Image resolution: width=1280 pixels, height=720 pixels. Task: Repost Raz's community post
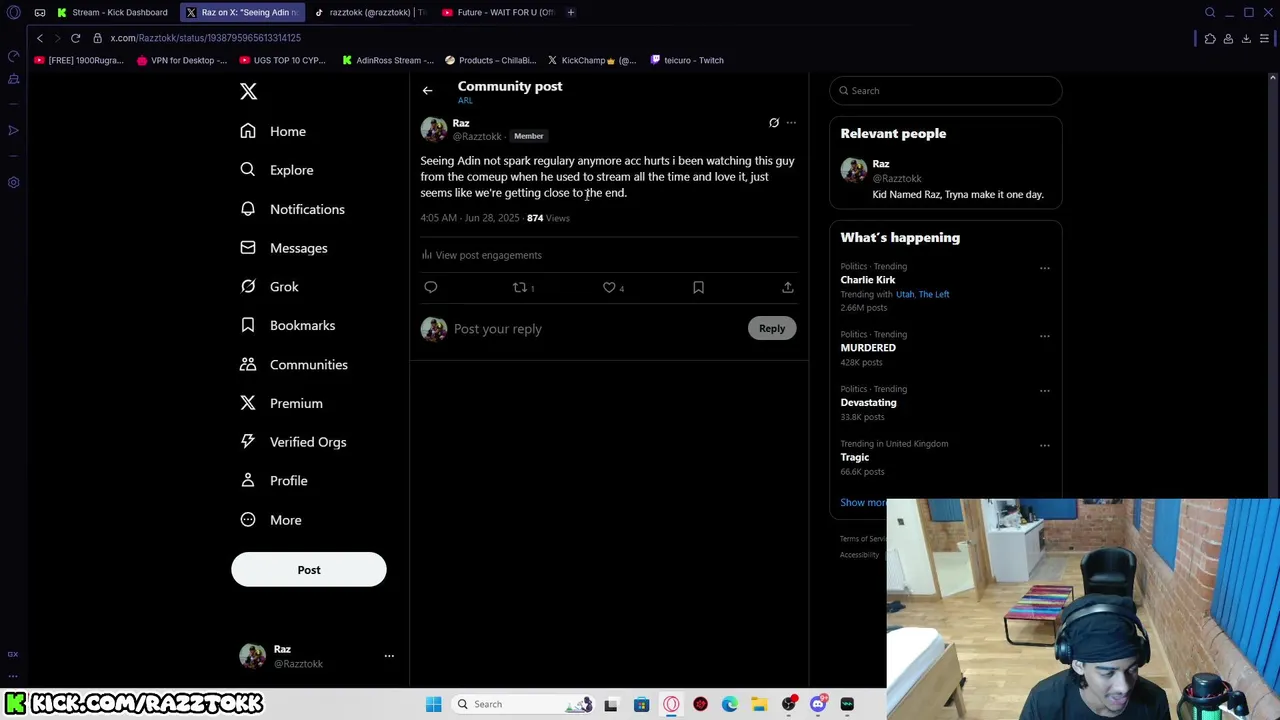(x=520, y=287)
